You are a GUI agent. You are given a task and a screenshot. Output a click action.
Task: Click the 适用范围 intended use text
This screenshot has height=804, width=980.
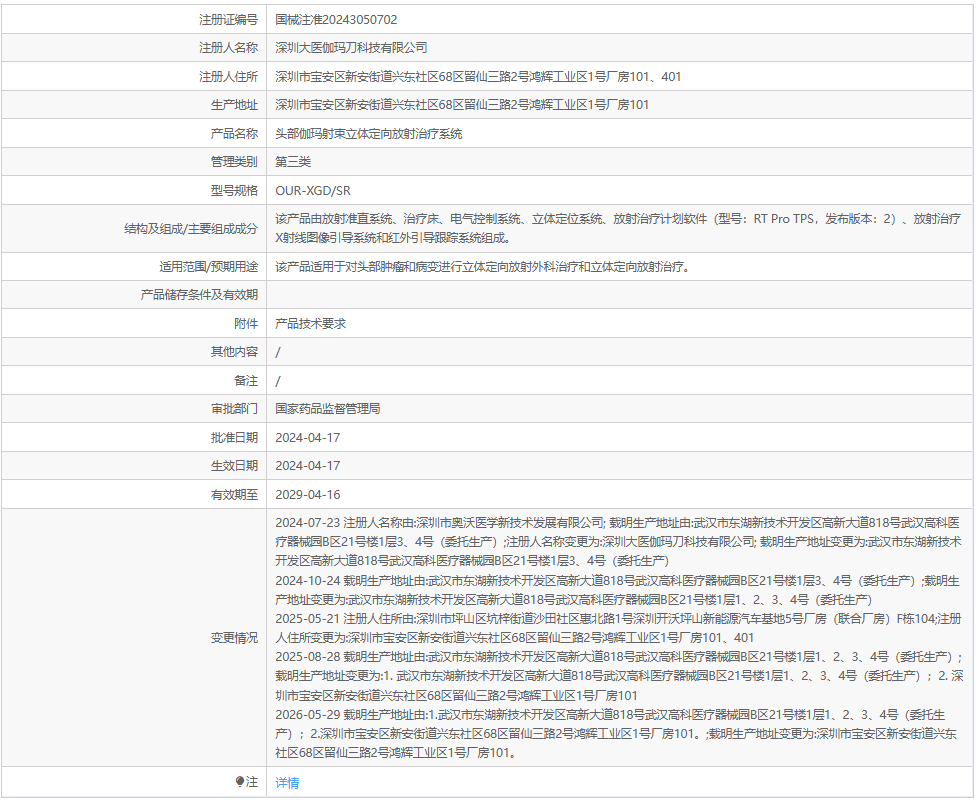[482, 266]
